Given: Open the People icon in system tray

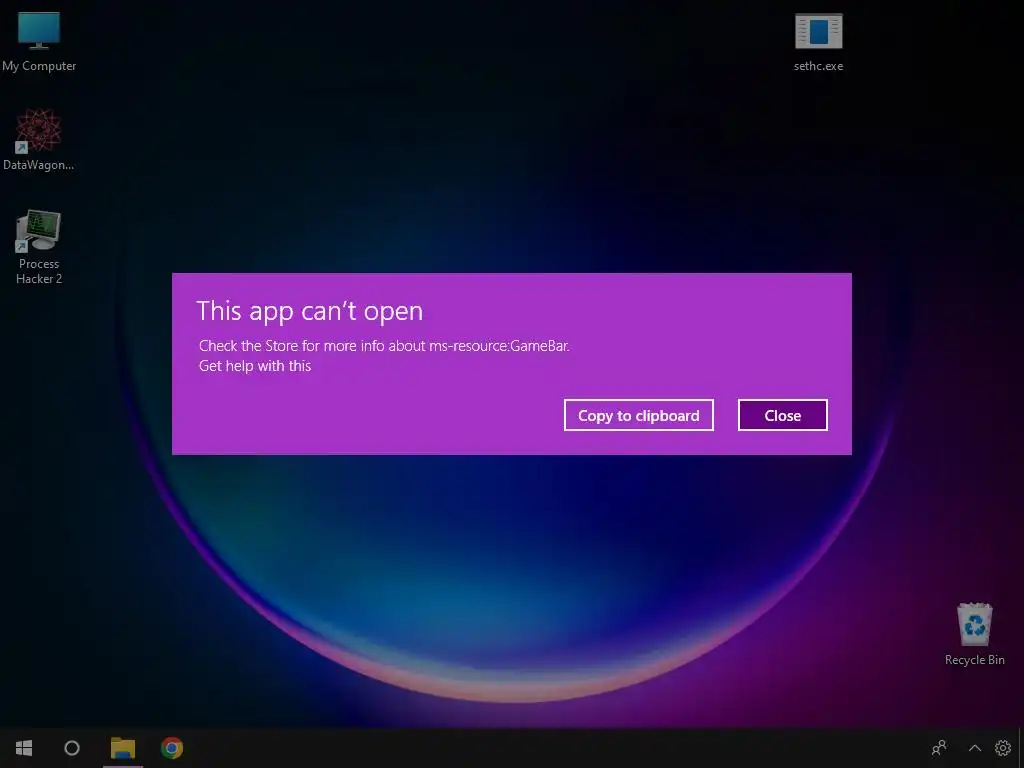Looking at the screenshot, I should pos(939,748).
